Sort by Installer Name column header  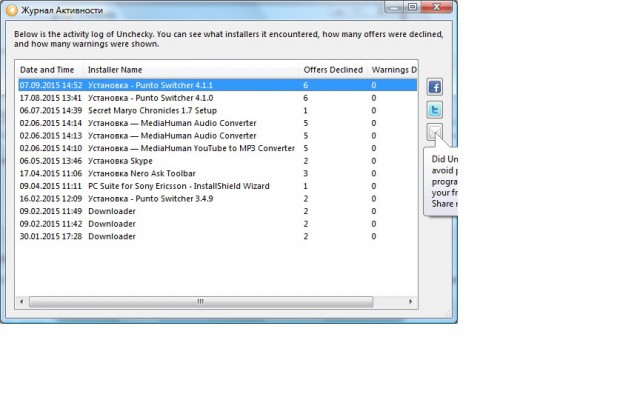tap(191, 70)
